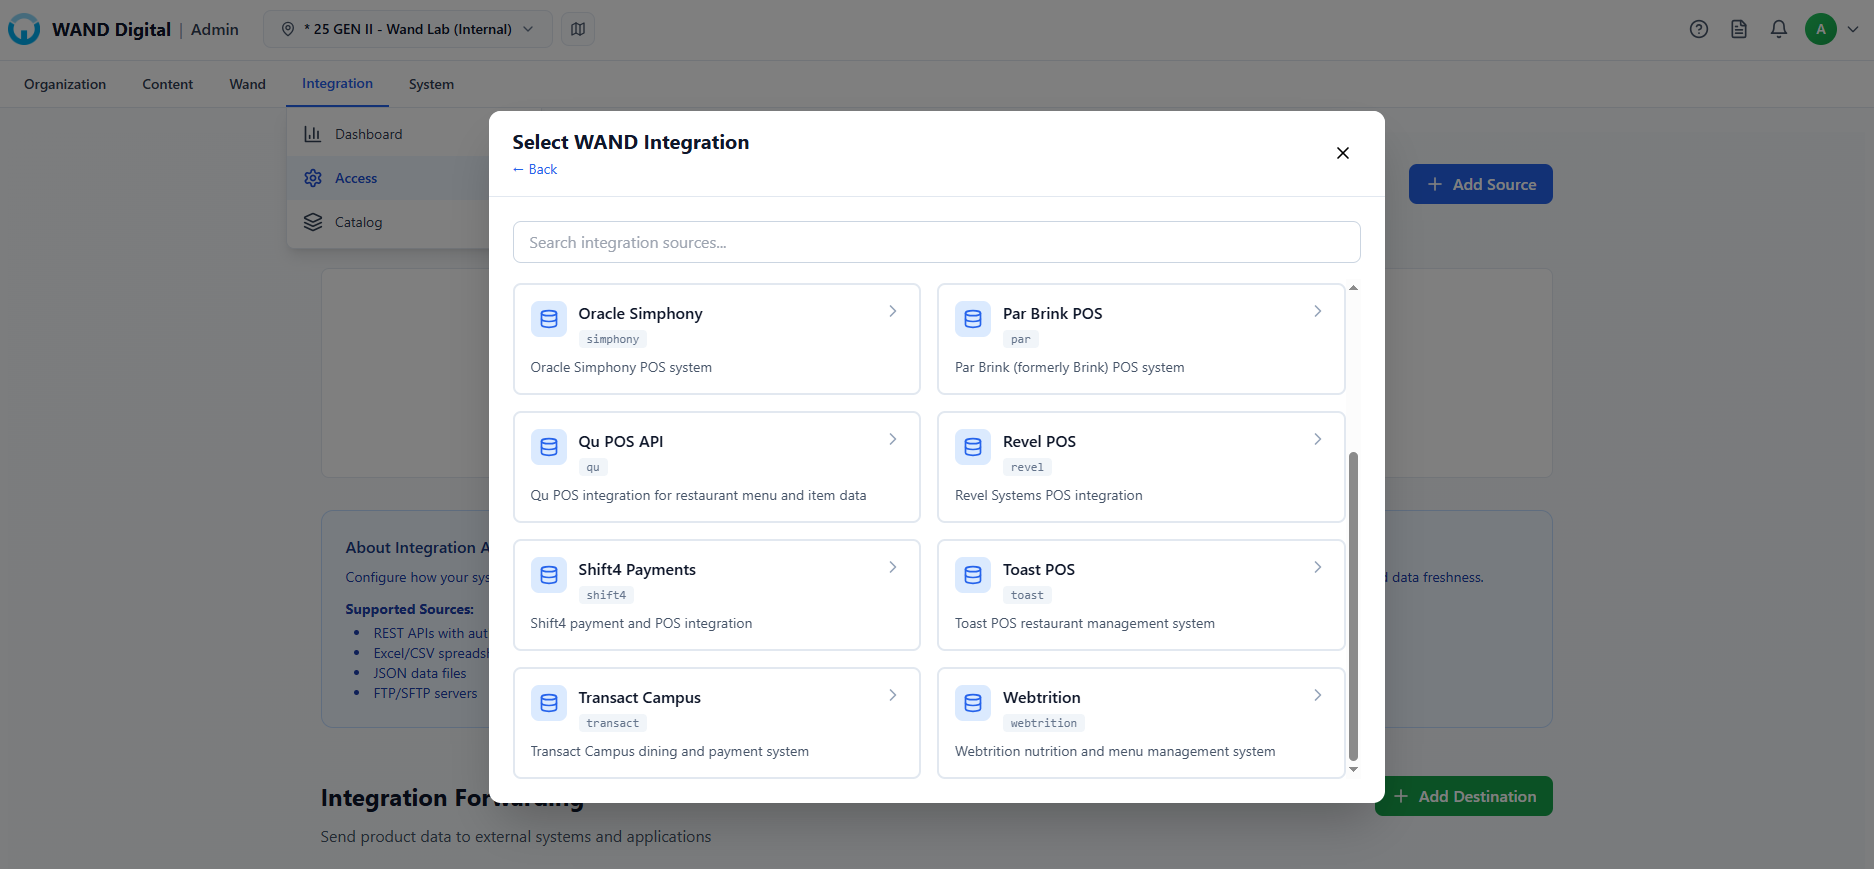Viewport: 1874px width, 869px height.
Task: Click the WAND Digital logo icon
Action: coord(24,29)
